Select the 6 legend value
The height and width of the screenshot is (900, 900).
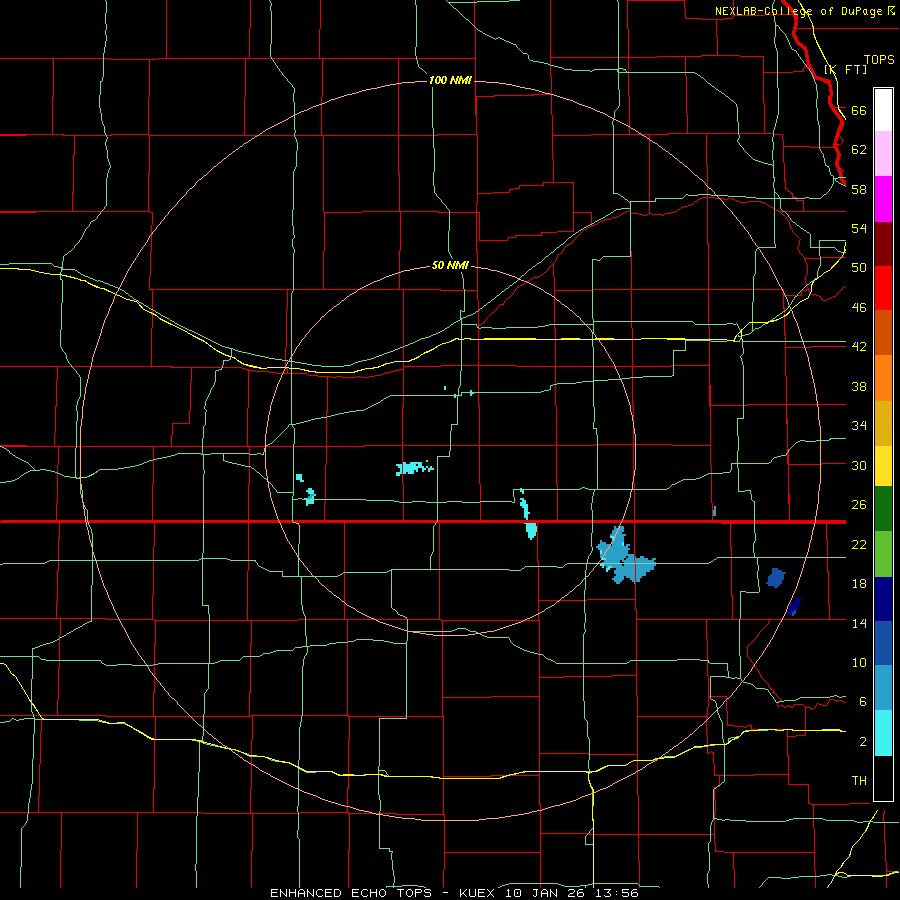pos(862,702)
